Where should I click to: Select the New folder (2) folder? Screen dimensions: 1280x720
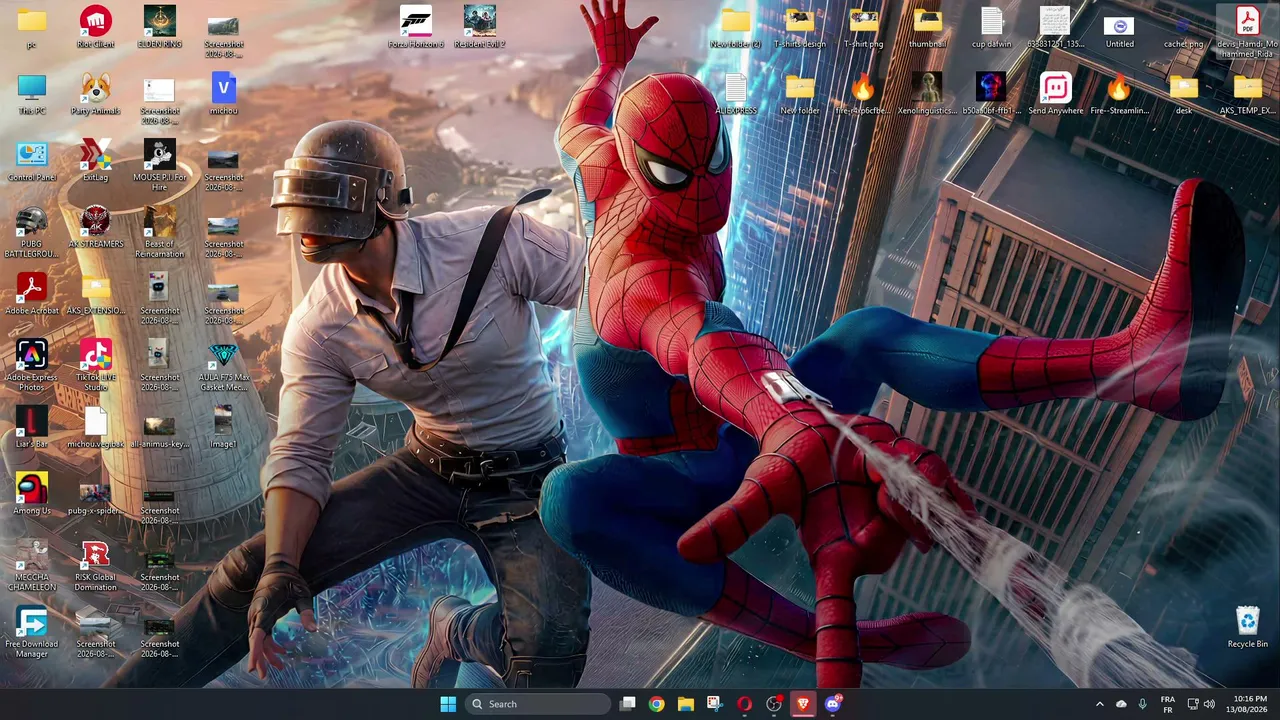(735, 27)
